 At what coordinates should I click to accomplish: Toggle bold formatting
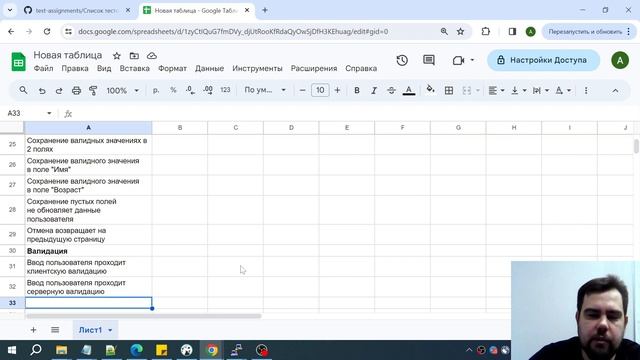(357, 90)
